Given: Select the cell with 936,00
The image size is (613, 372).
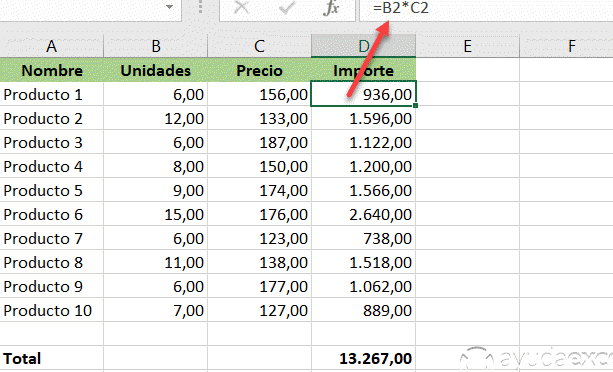Looking at the screenshot, I should pos(364,94).
